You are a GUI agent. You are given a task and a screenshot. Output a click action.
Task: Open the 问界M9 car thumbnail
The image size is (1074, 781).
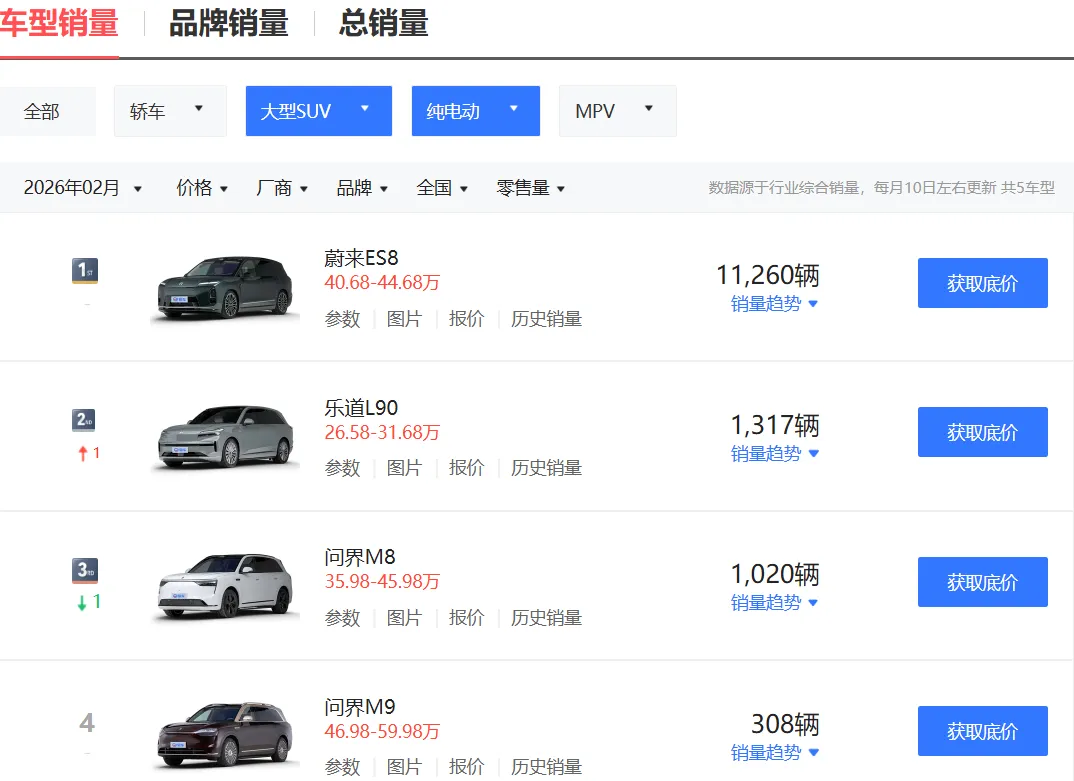pyautogui.click(x=225, y=735)
